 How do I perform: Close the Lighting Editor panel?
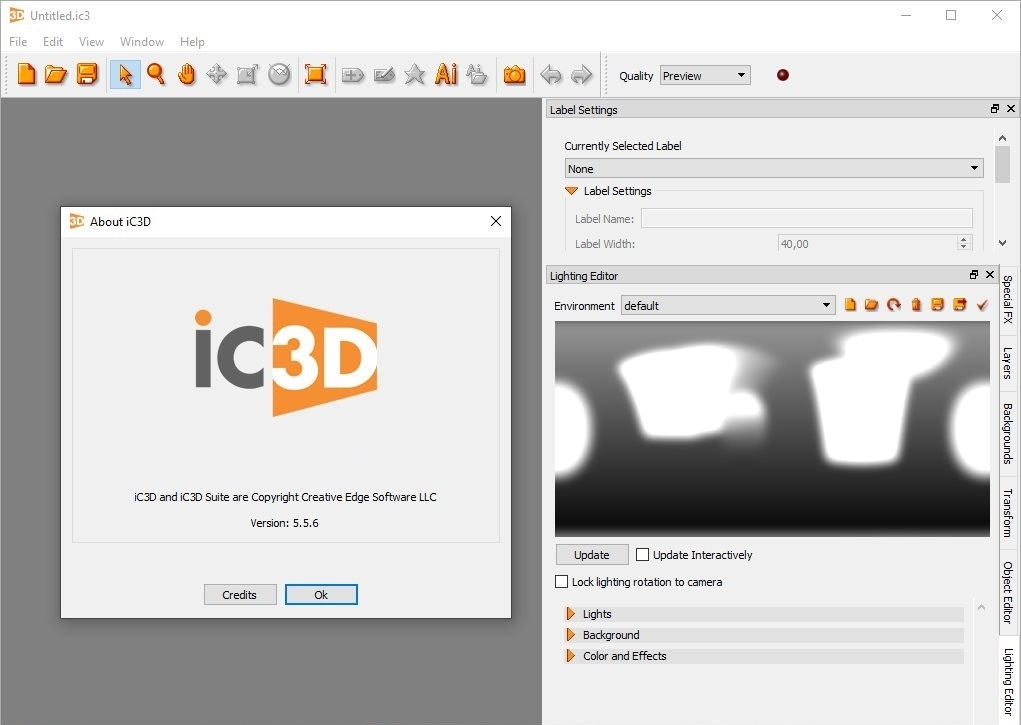990,275
